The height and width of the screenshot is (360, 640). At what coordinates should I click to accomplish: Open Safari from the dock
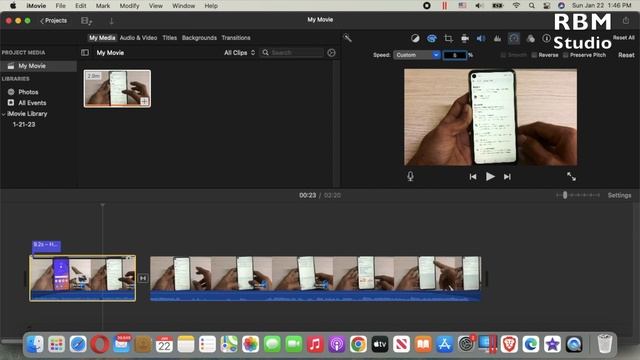coord(78,344)
